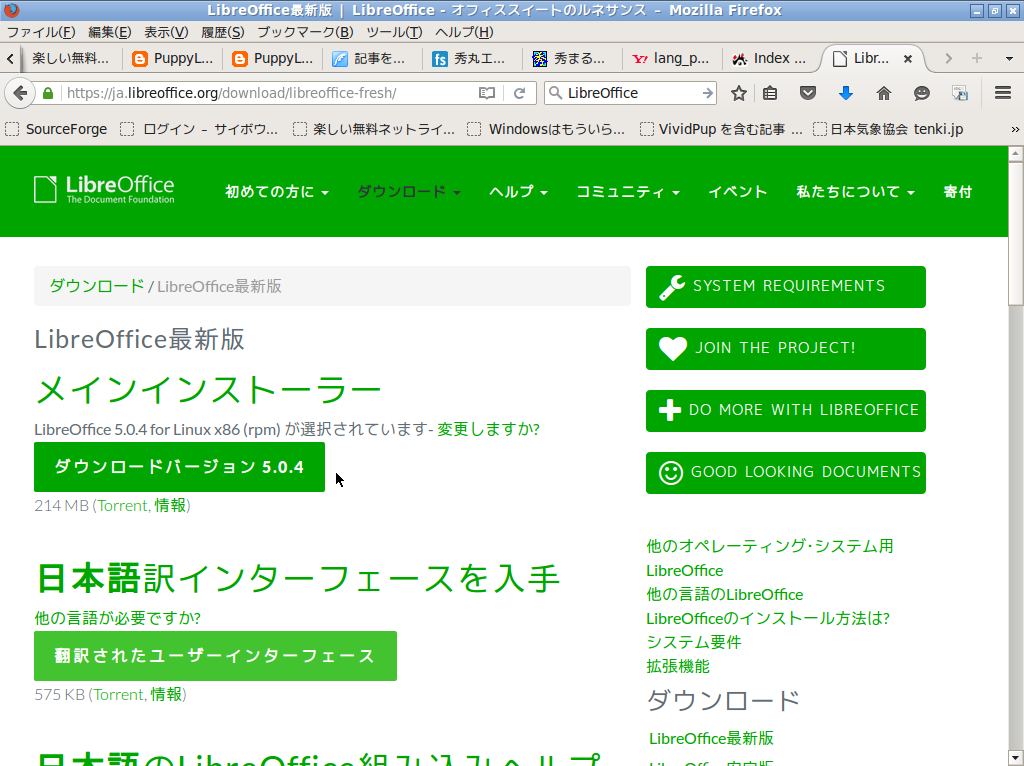This screenshot has width=1024, height=766.
Task: Click the ダウンロード breadcrumb link
Action: point(97,286)
